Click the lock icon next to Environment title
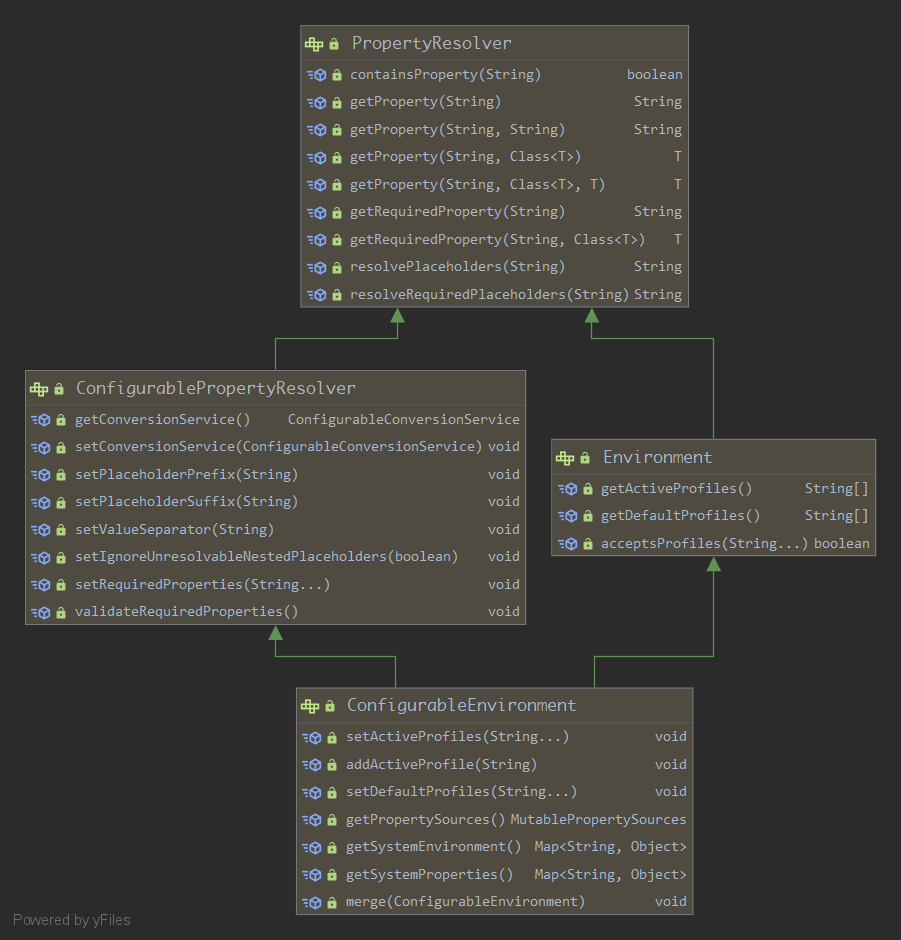 click(585, 458)
